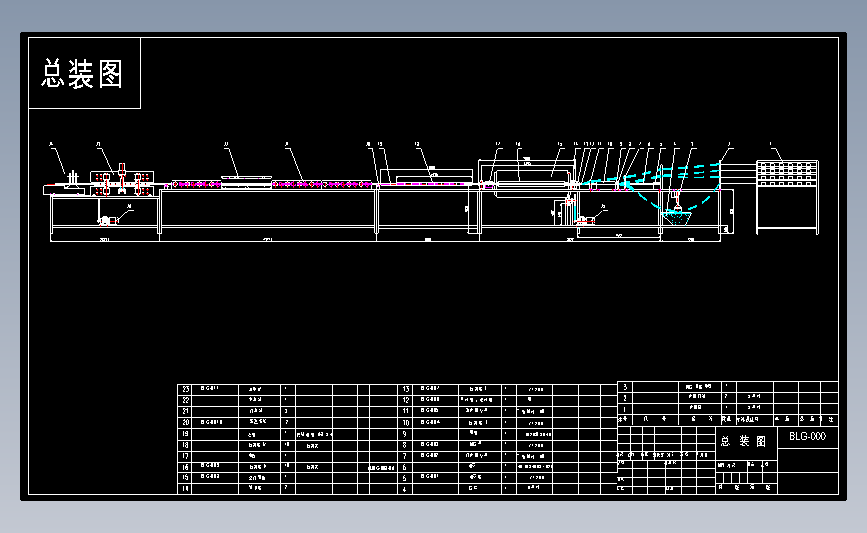
Task: Select parts list row number 23
Action: (289, 389)
